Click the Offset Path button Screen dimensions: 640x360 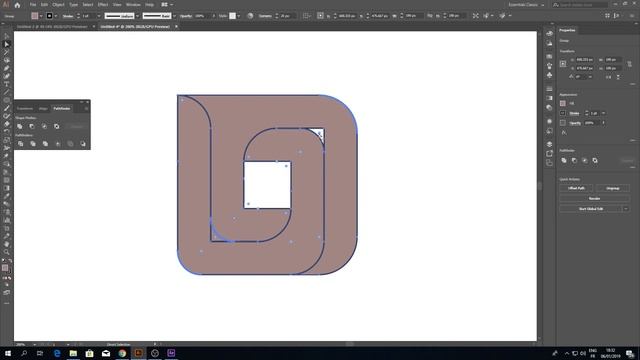coord(576,188)
